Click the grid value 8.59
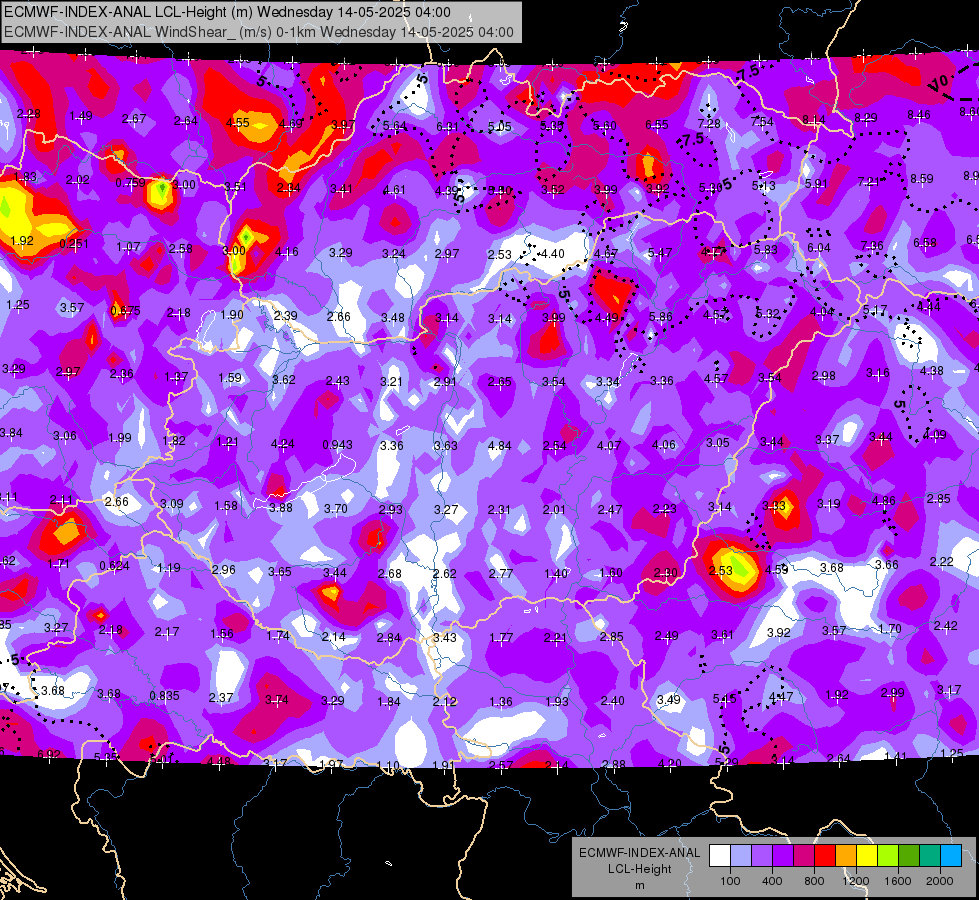Viewport: 979px width, 900px height. click(x=922, y=179)
